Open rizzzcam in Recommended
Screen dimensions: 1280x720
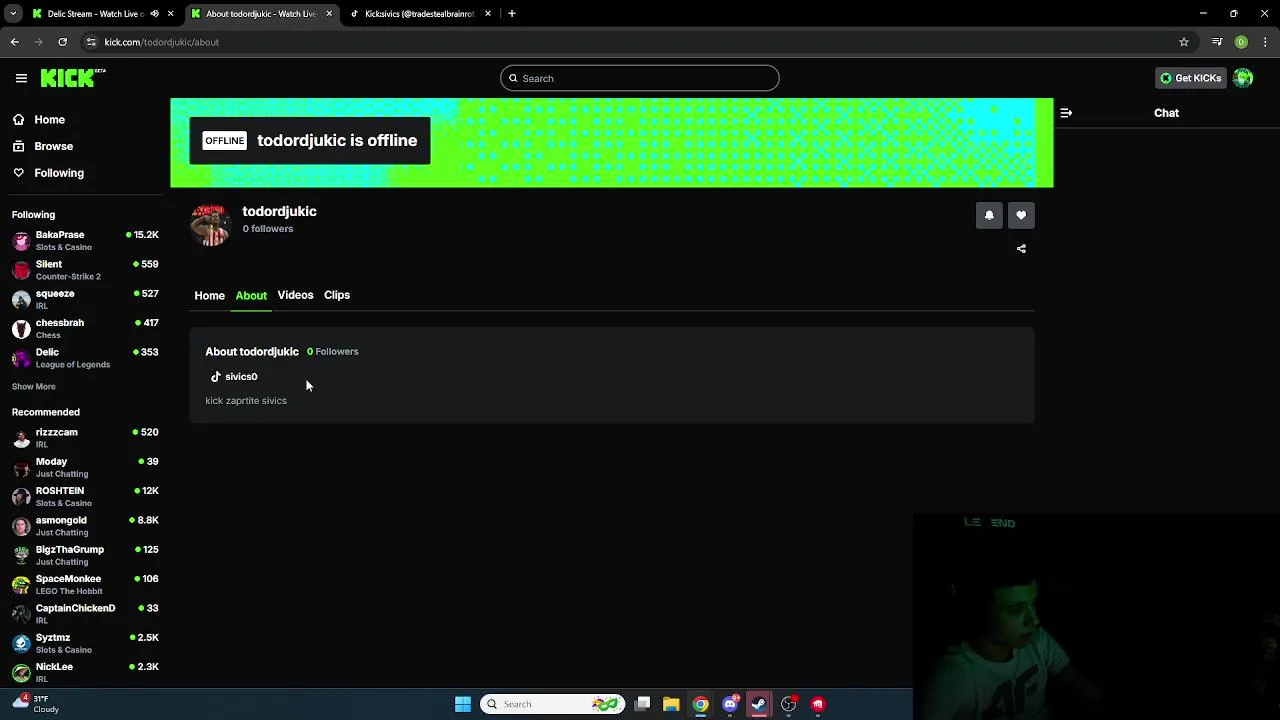[85, 438]
